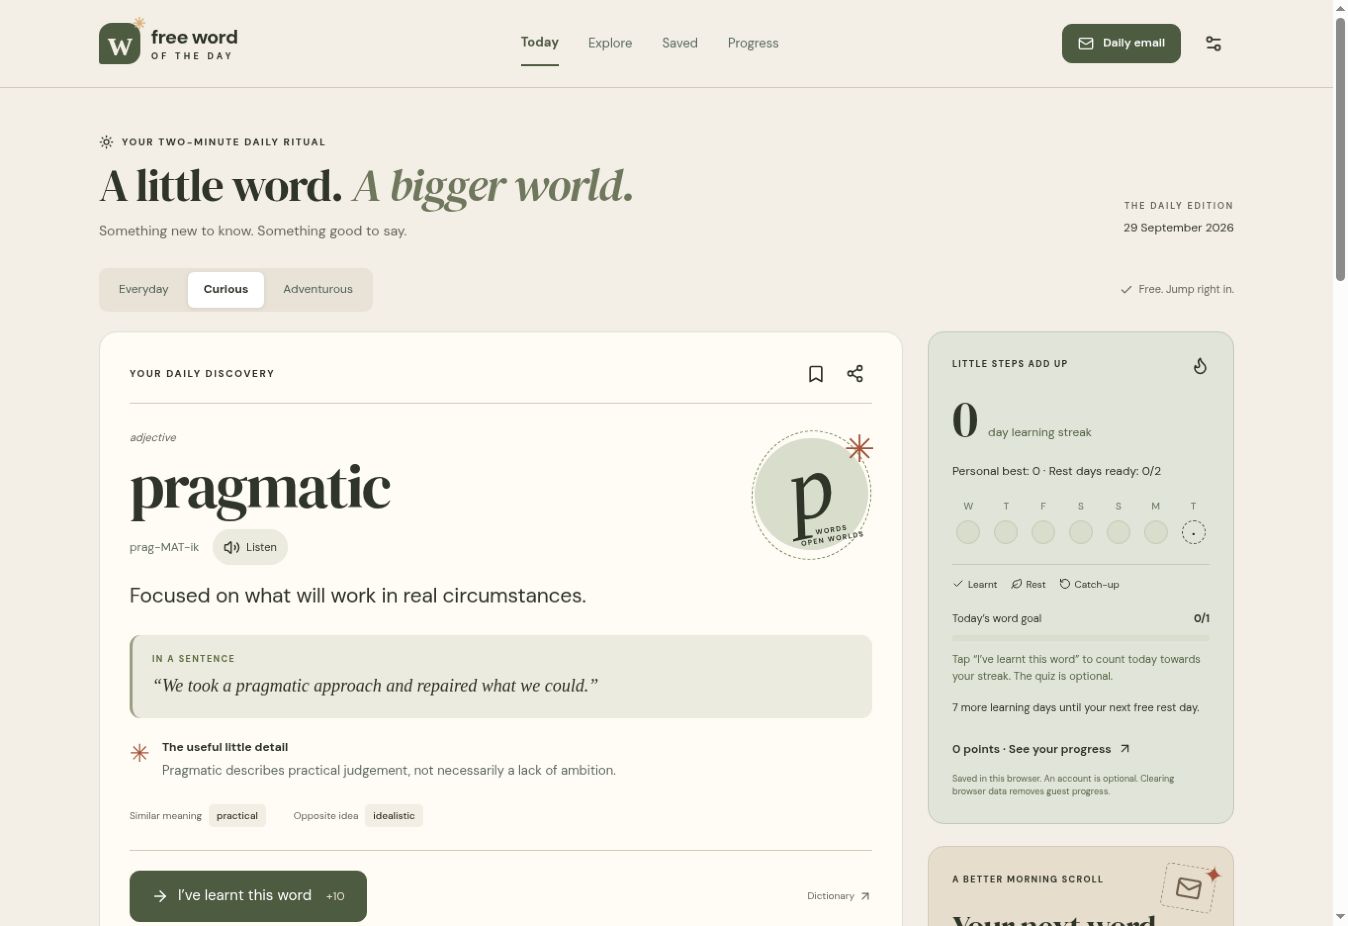Click Monday's streak circle

1156,532
